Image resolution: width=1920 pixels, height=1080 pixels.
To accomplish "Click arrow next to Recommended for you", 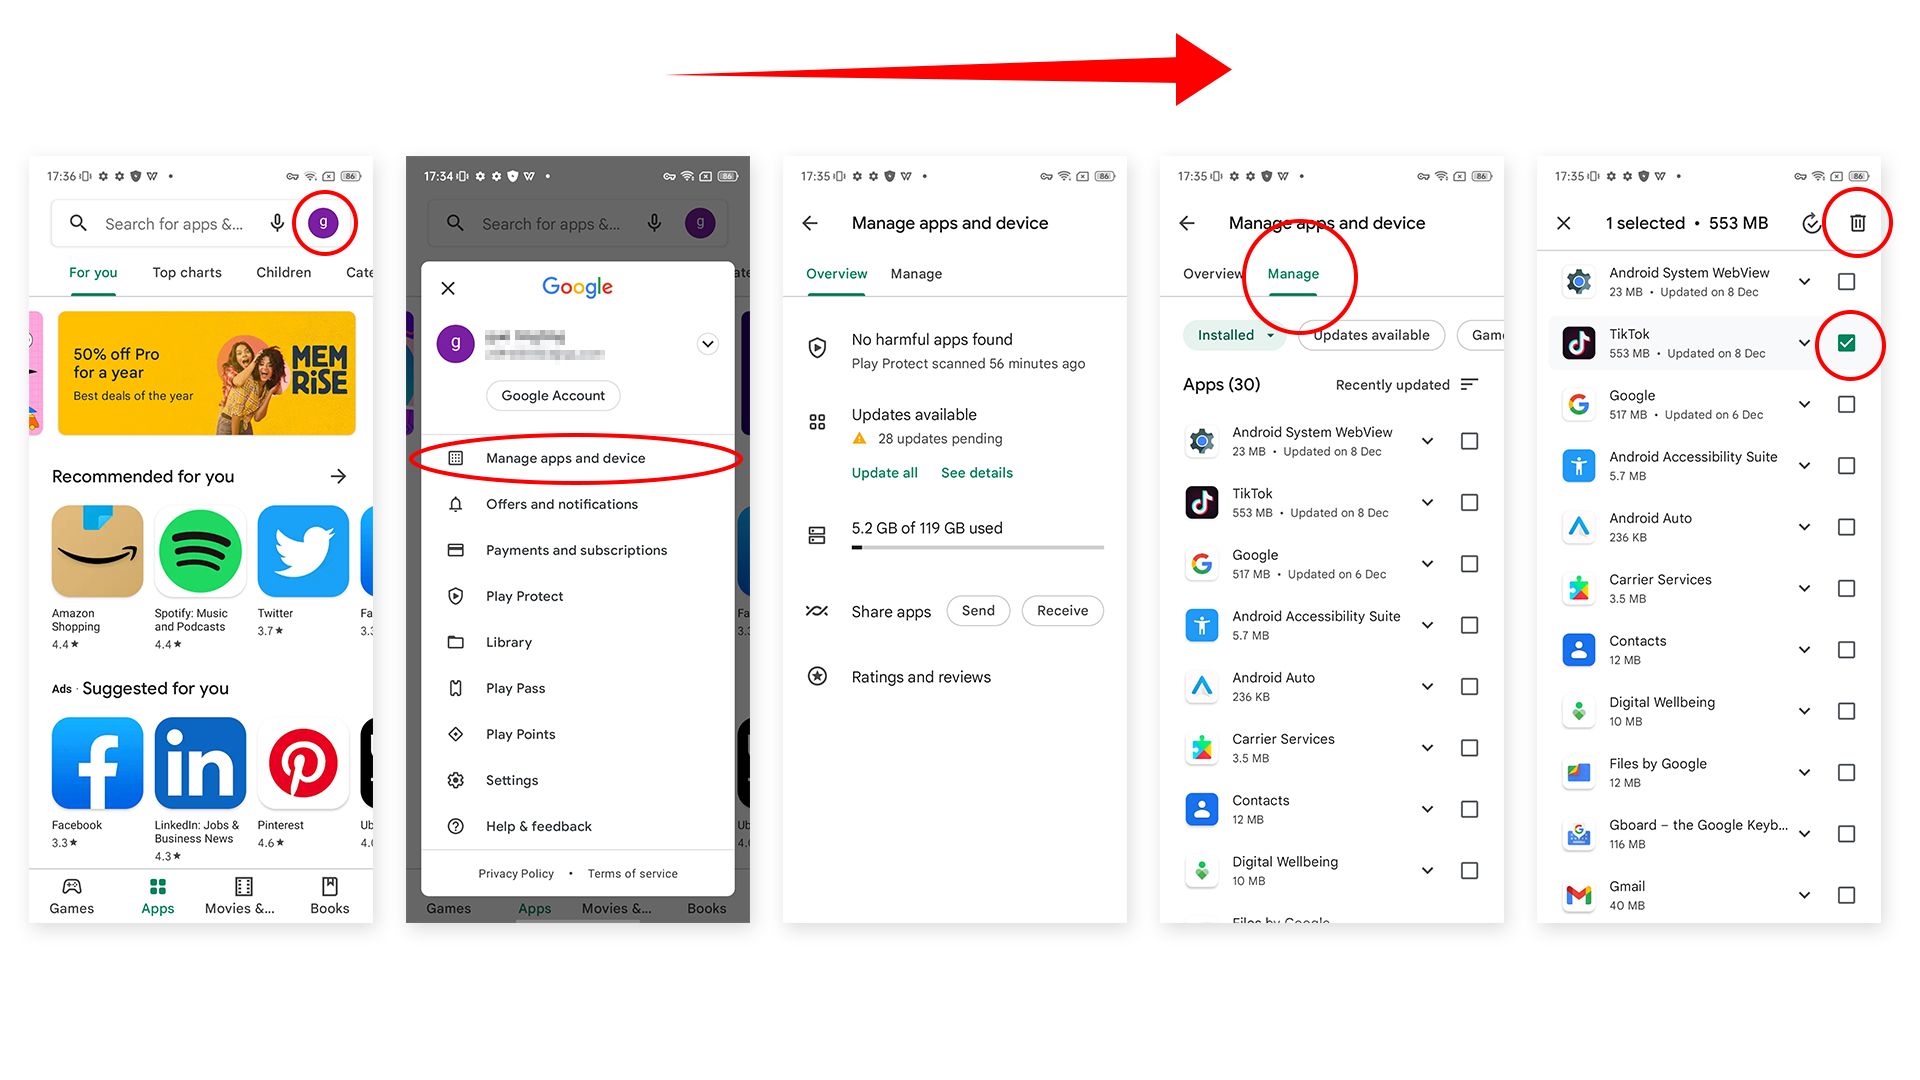I will (x=338, y=476).
